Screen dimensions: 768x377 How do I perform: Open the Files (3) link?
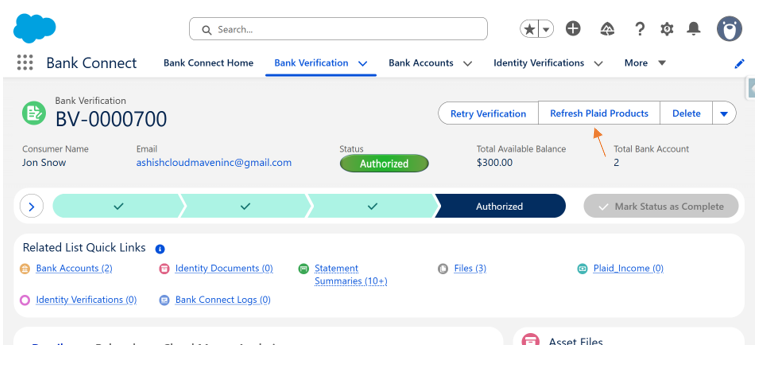(x=470, y=269)
